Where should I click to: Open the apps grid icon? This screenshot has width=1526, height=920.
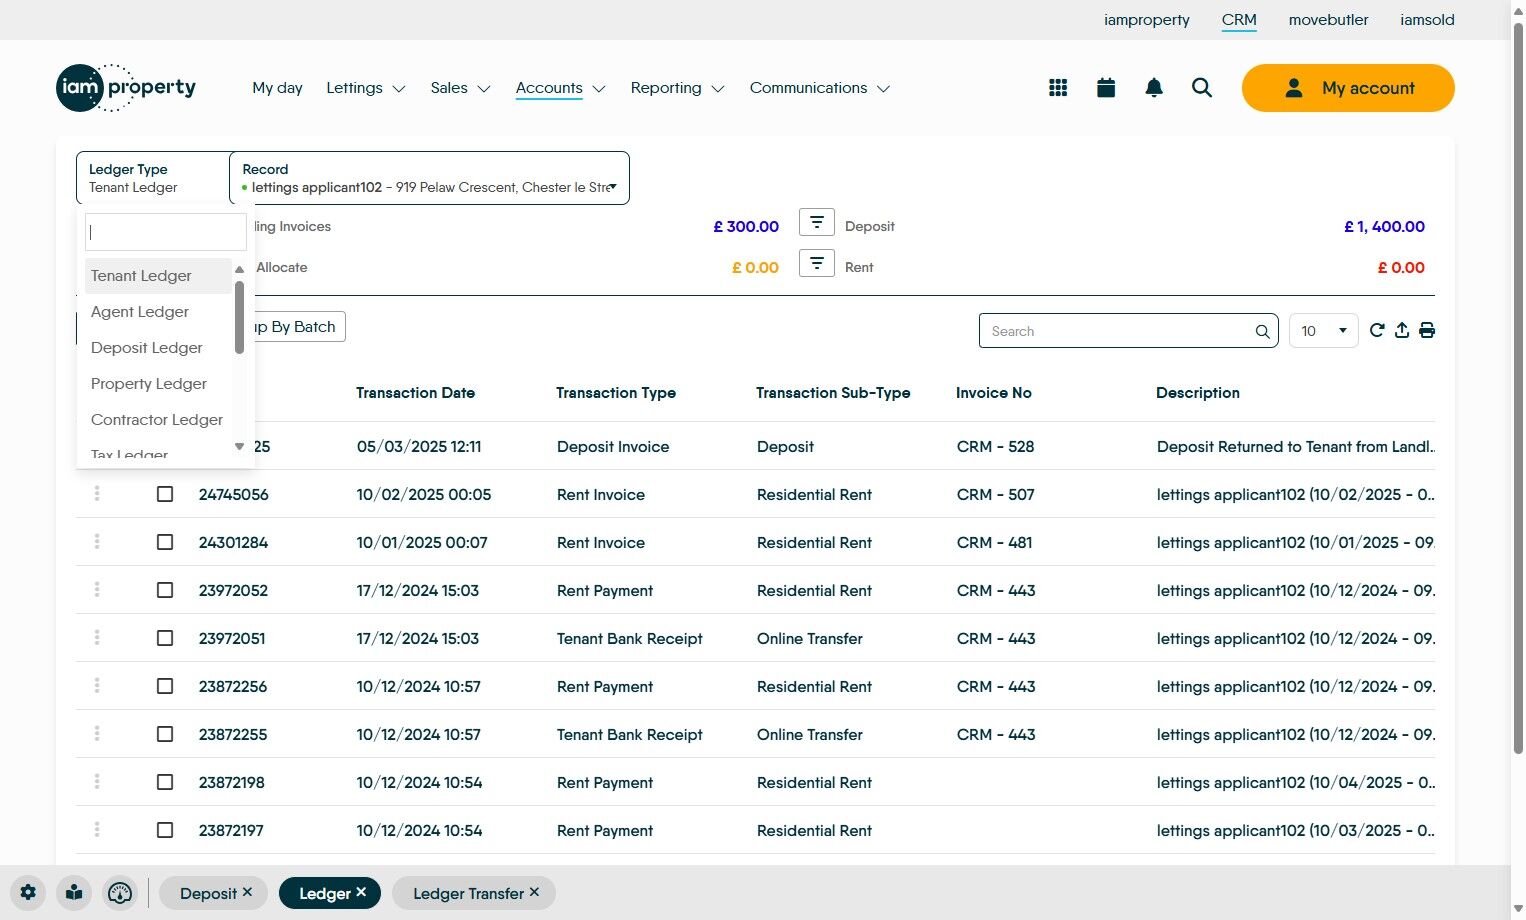pos(1058,88)
